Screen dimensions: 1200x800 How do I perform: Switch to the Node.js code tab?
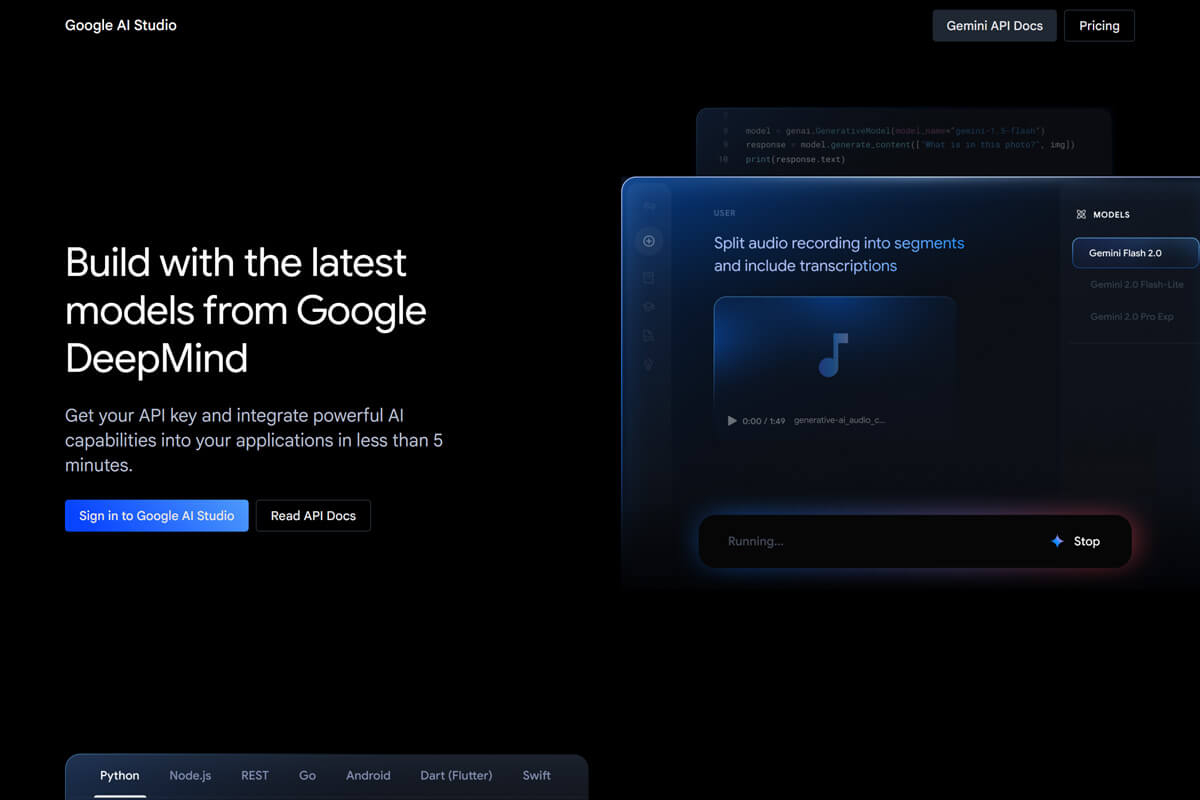point(190,775)
